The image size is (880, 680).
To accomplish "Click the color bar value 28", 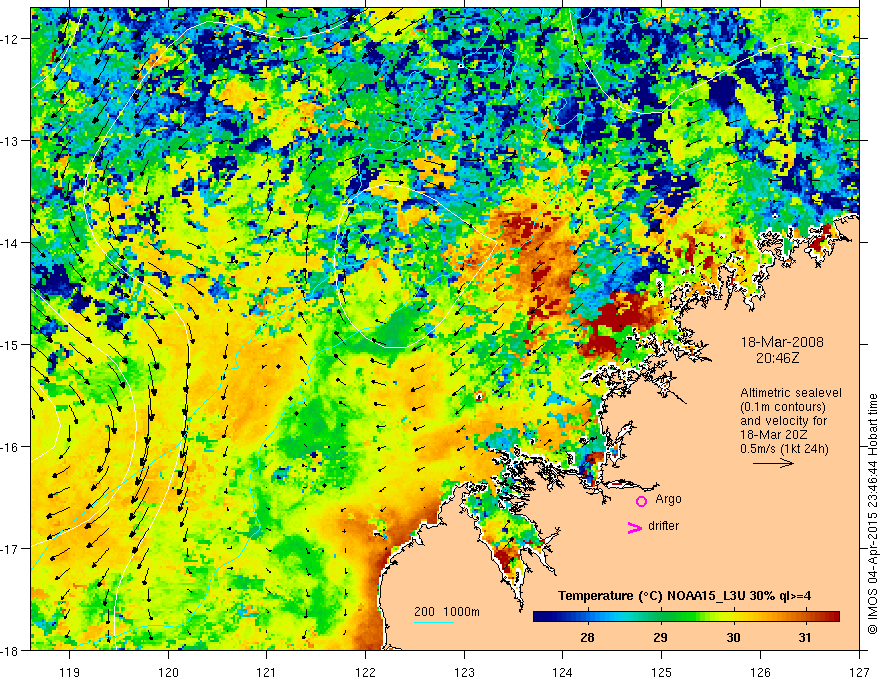I will 587,638.
